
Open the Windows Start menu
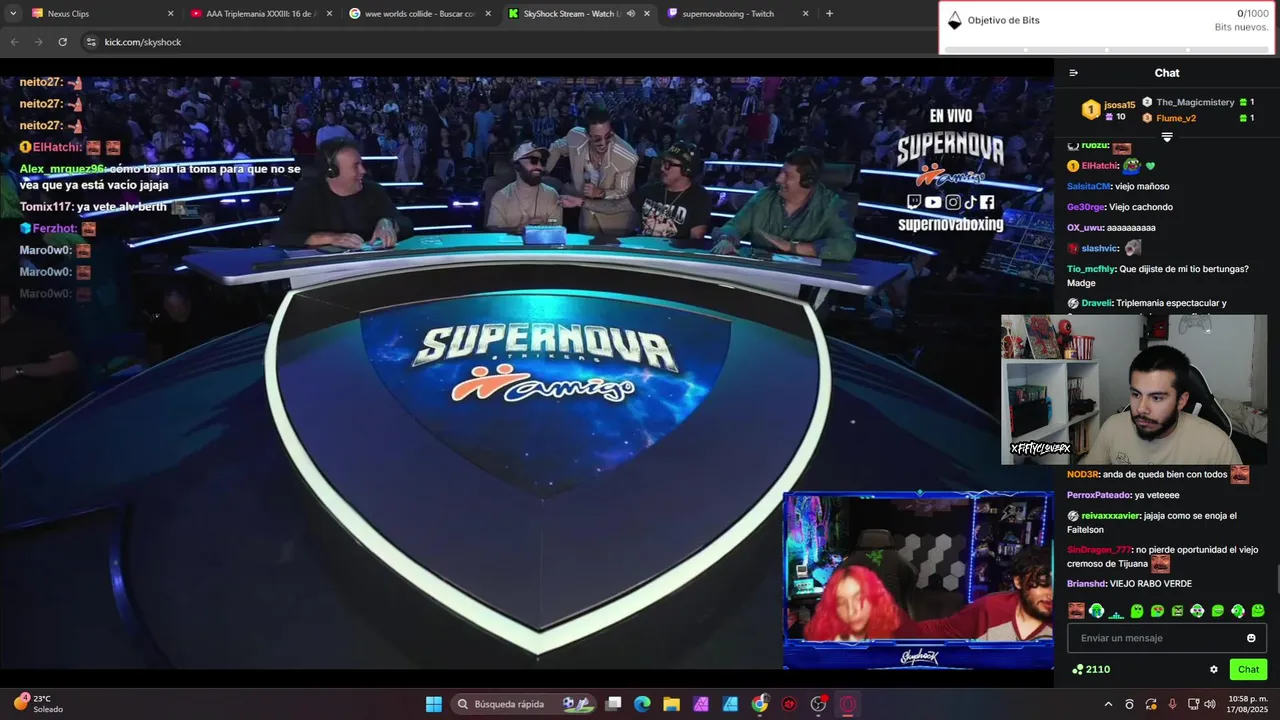click(434, 704)
